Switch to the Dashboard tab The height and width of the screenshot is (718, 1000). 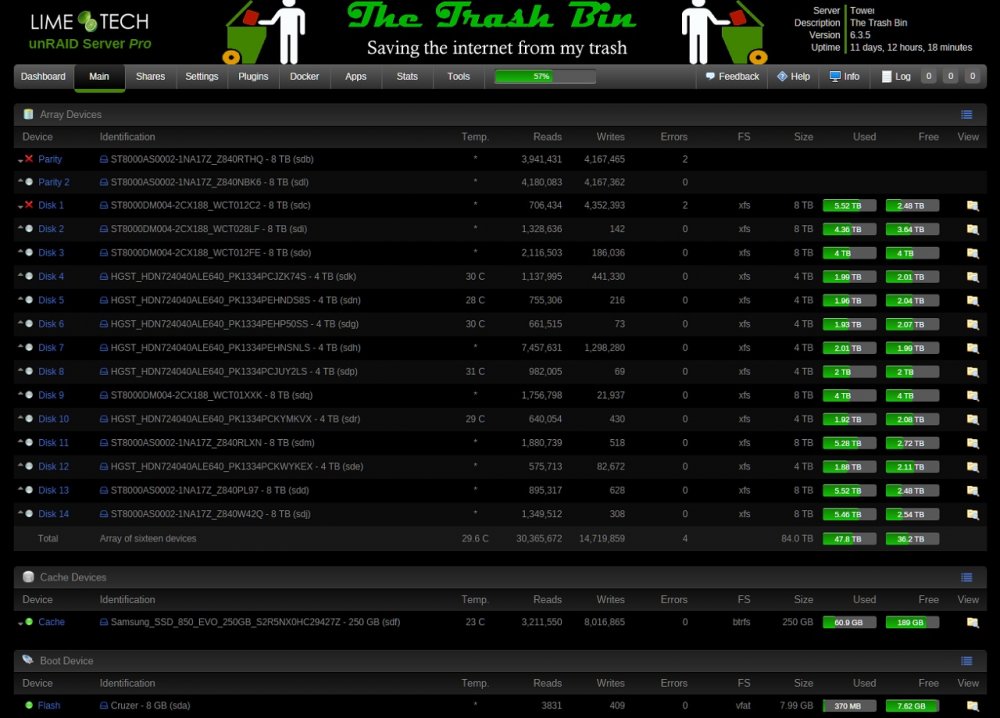tap(43, 77)
